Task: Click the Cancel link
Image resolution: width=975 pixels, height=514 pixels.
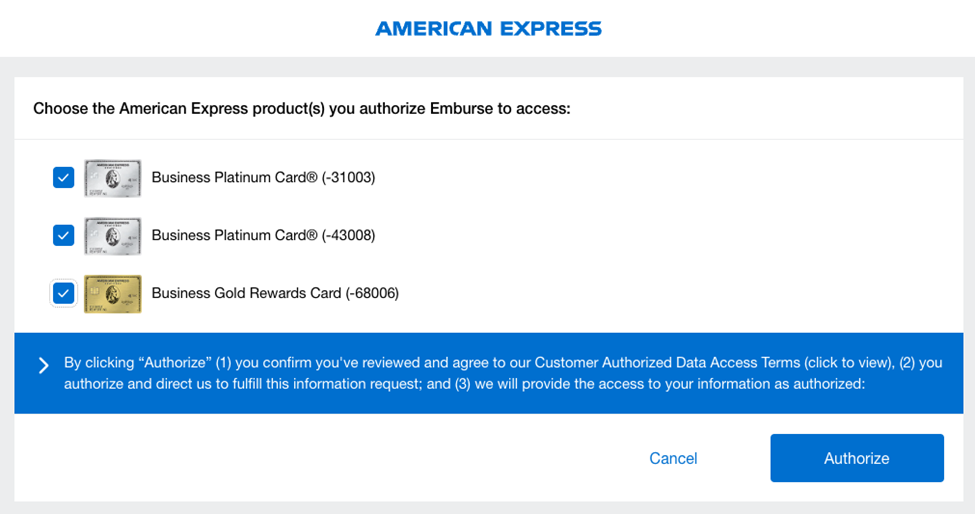Action: (x=673, y=458)
